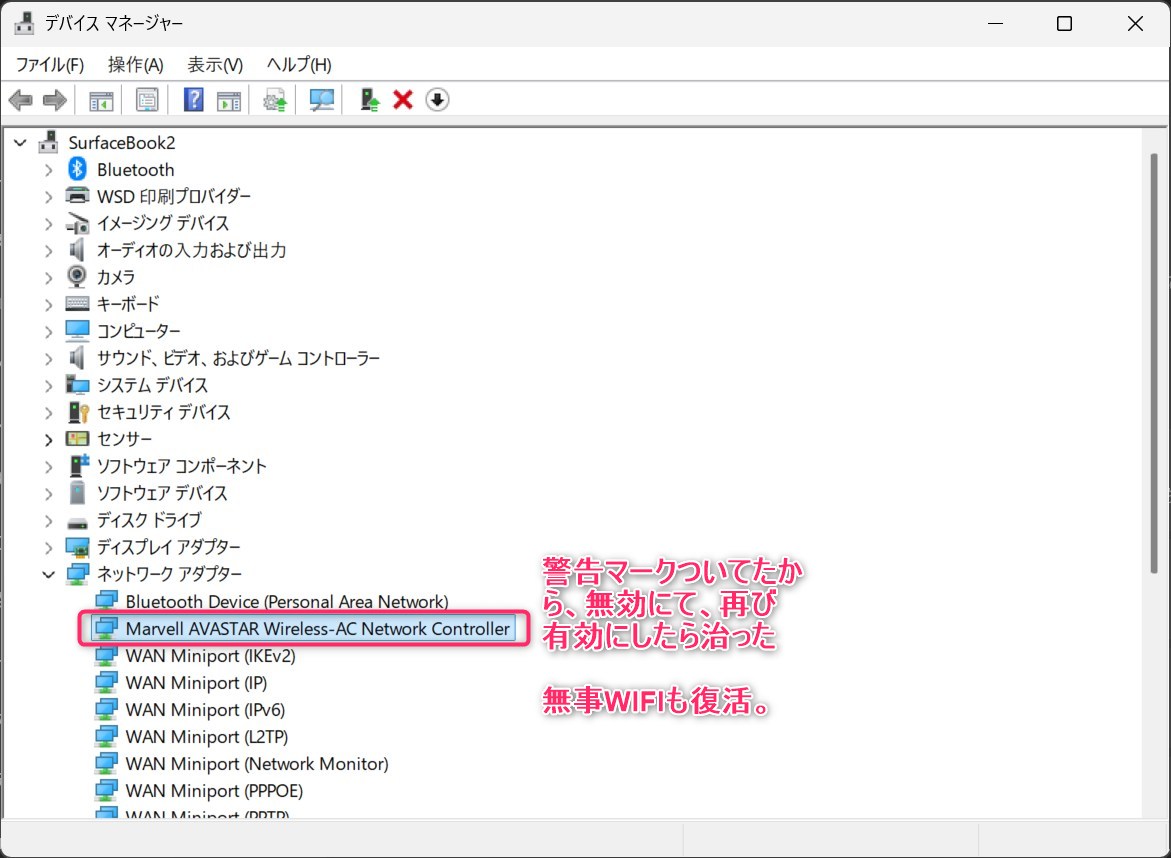Click the round down-arrow toolbar icon

(438, 99)
